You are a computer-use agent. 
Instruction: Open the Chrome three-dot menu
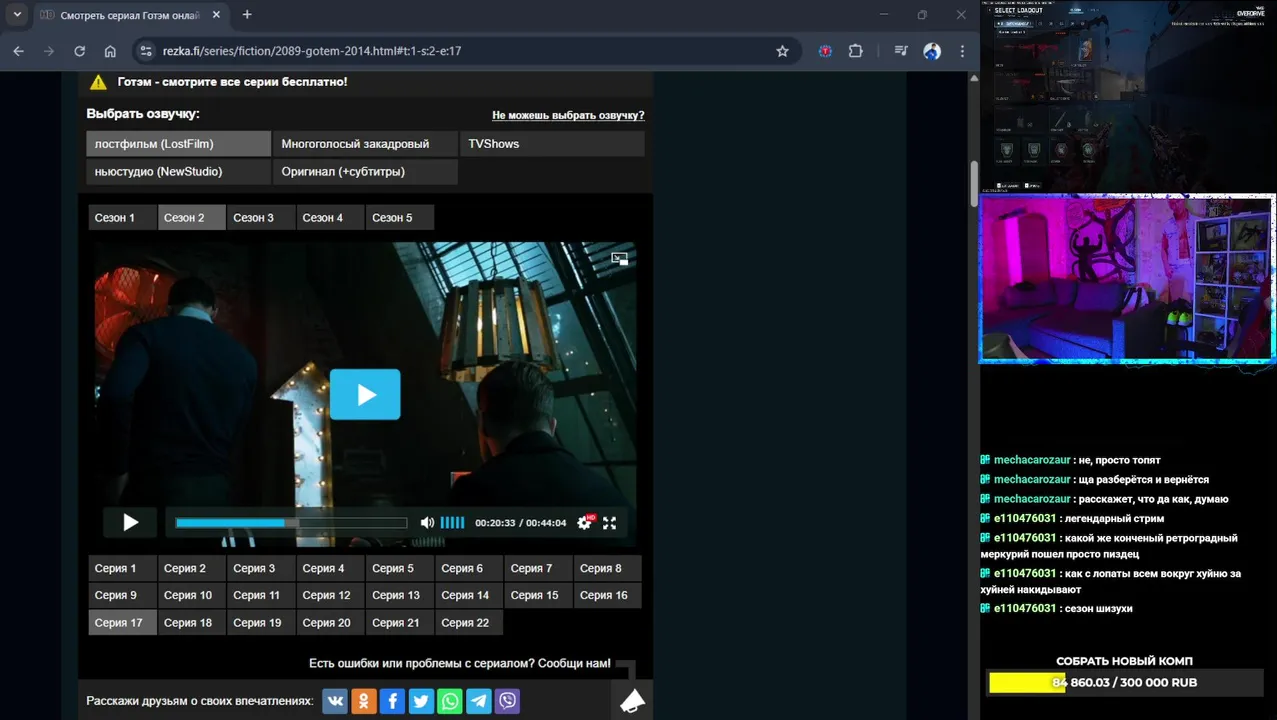tap(962, 51)
